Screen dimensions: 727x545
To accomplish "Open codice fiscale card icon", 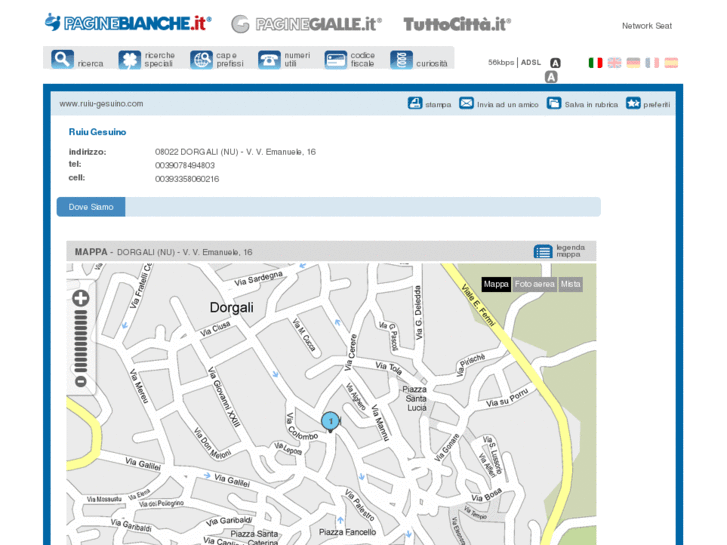I will [x=336, y=60].
